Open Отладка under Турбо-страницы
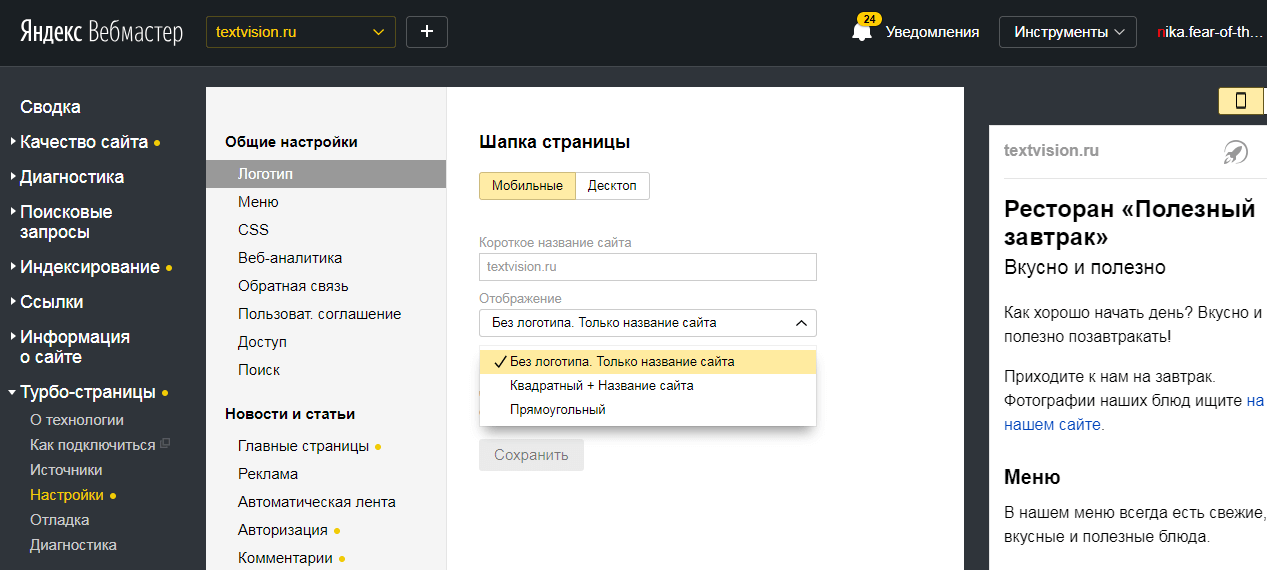 pyautogui.click(x=59, y=520)
